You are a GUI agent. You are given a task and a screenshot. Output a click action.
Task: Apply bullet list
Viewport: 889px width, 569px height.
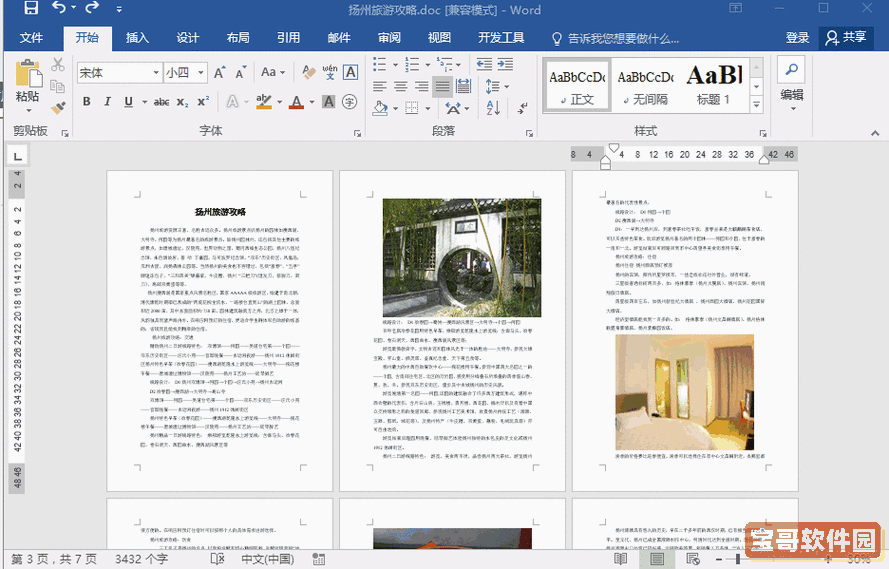click(x=379, y=64)
